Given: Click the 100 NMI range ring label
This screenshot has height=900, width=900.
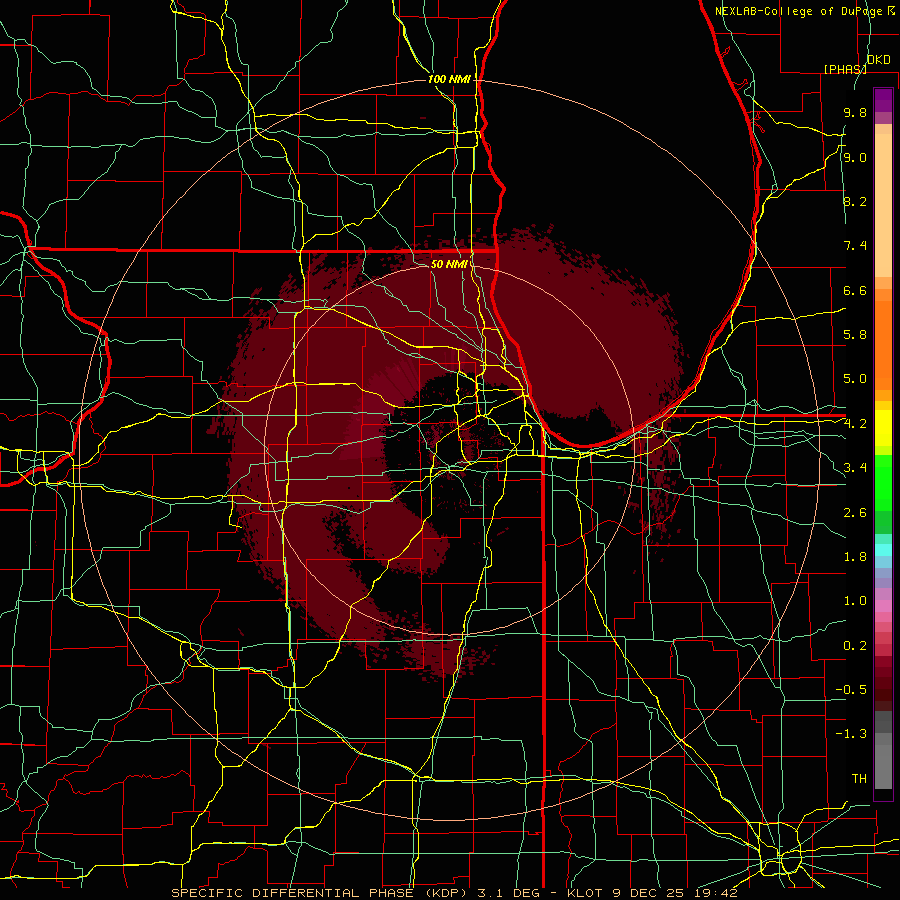Looking at the screenshot, I should pyautogui.click(x=449, y=79).
